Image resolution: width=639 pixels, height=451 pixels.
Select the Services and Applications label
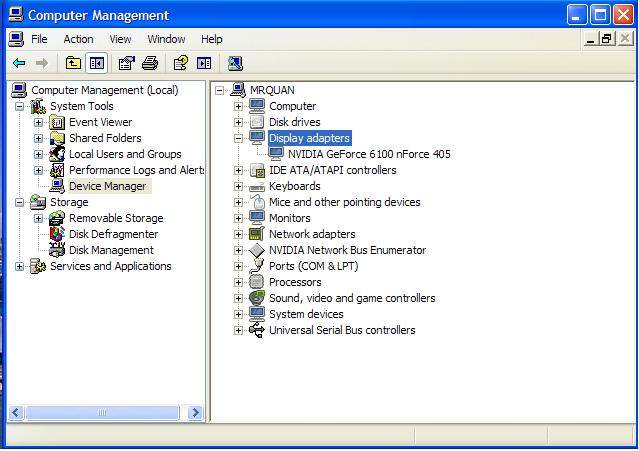[111, 266]
